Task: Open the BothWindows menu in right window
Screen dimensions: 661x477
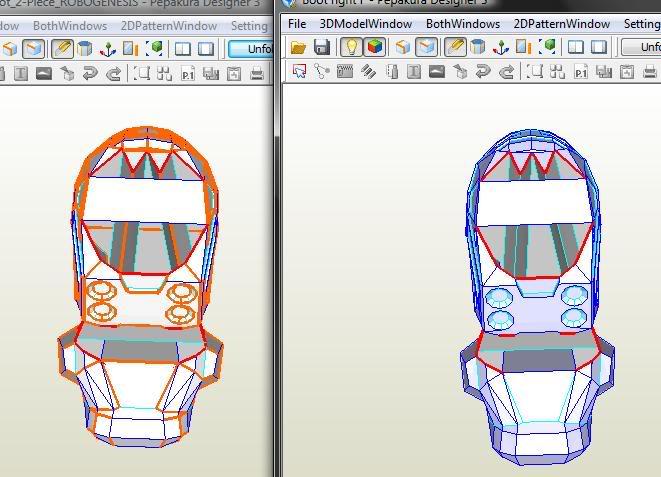Action: pyautogui.click(x=463, y=24)
